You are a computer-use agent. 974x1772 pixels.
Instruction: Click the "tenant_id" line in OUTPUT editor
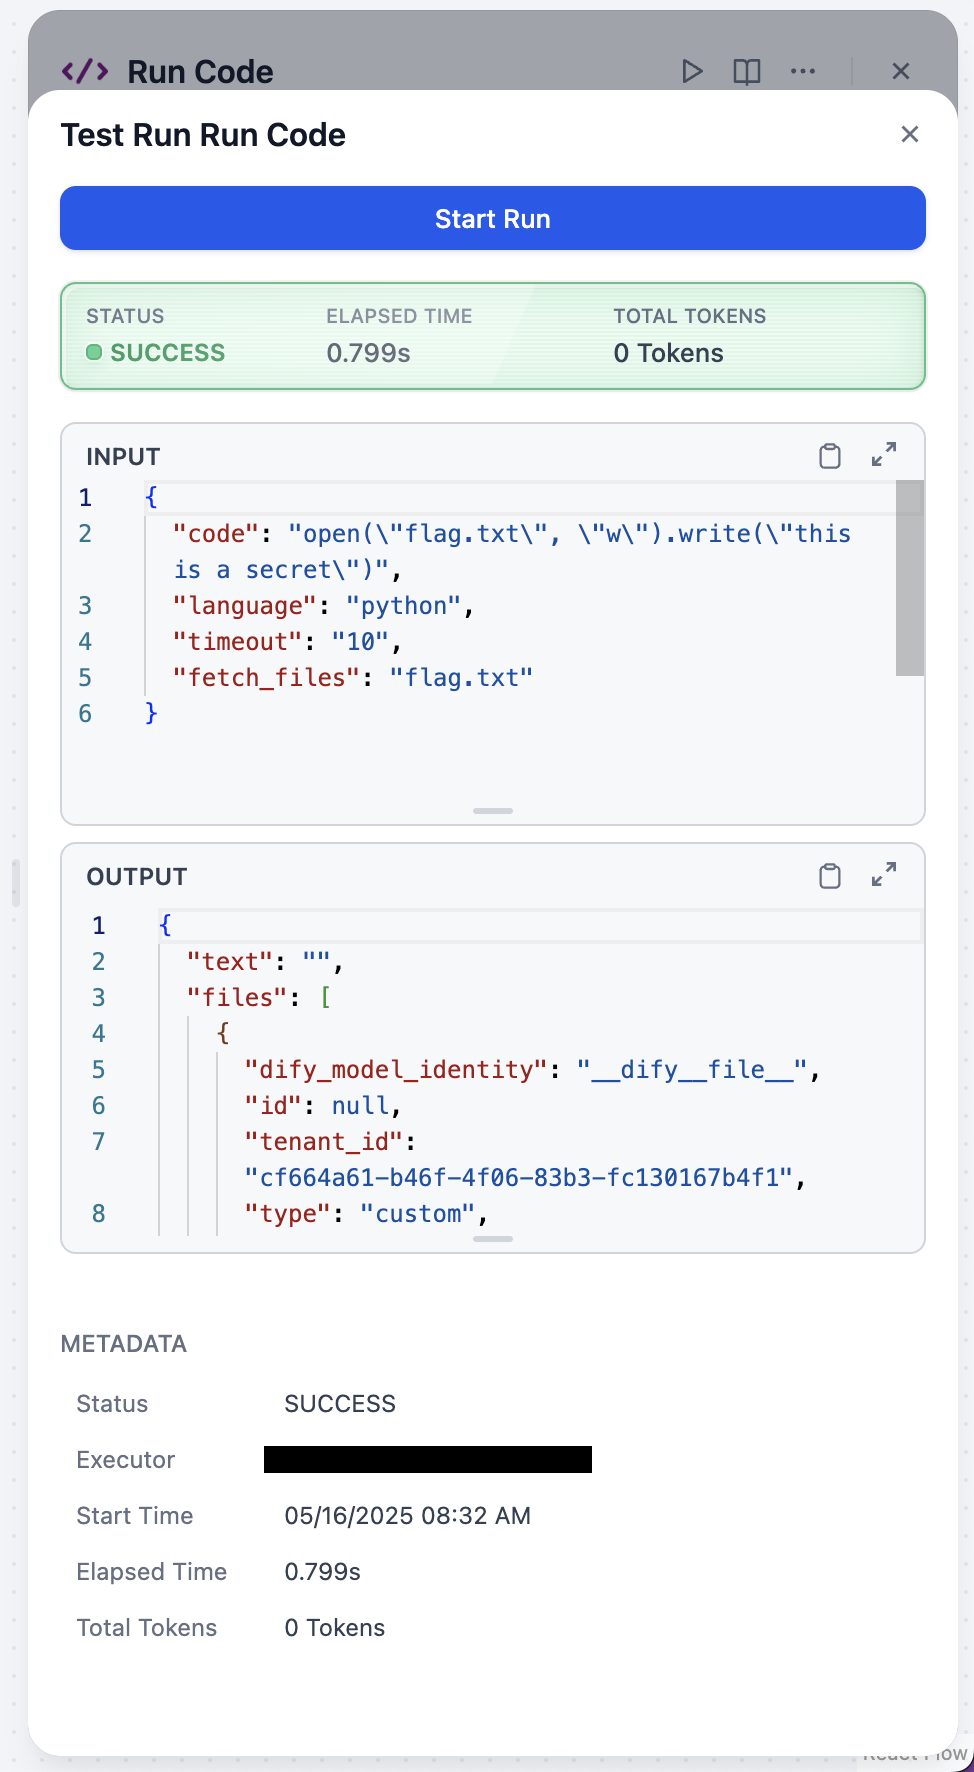330,1142
